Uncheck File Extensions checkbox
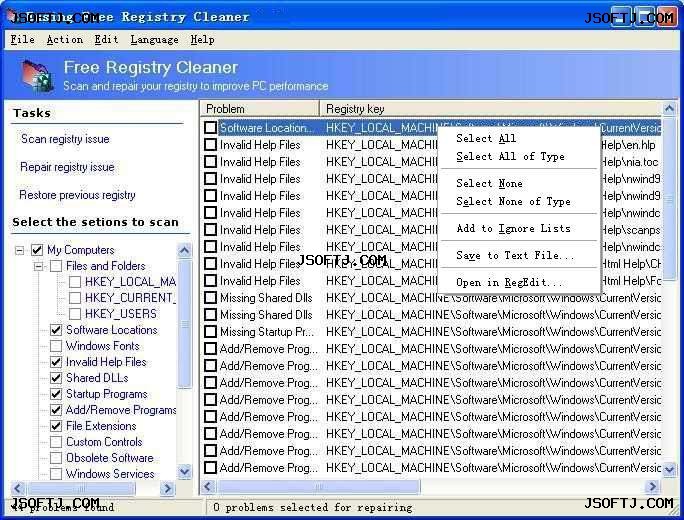 tap(56, 426)
